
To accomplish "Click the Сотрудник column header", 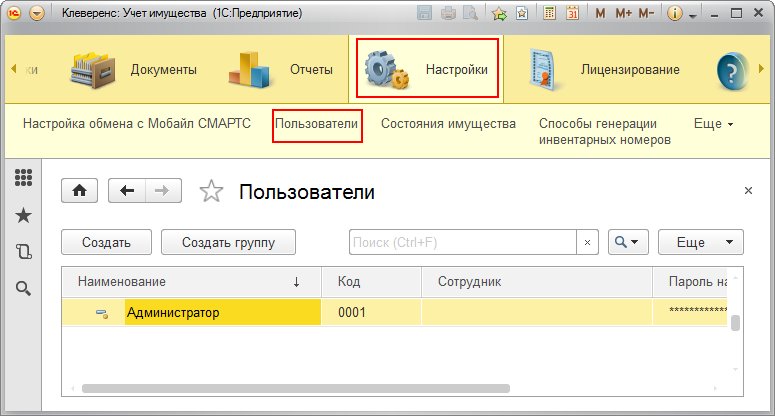I will 537,282.
